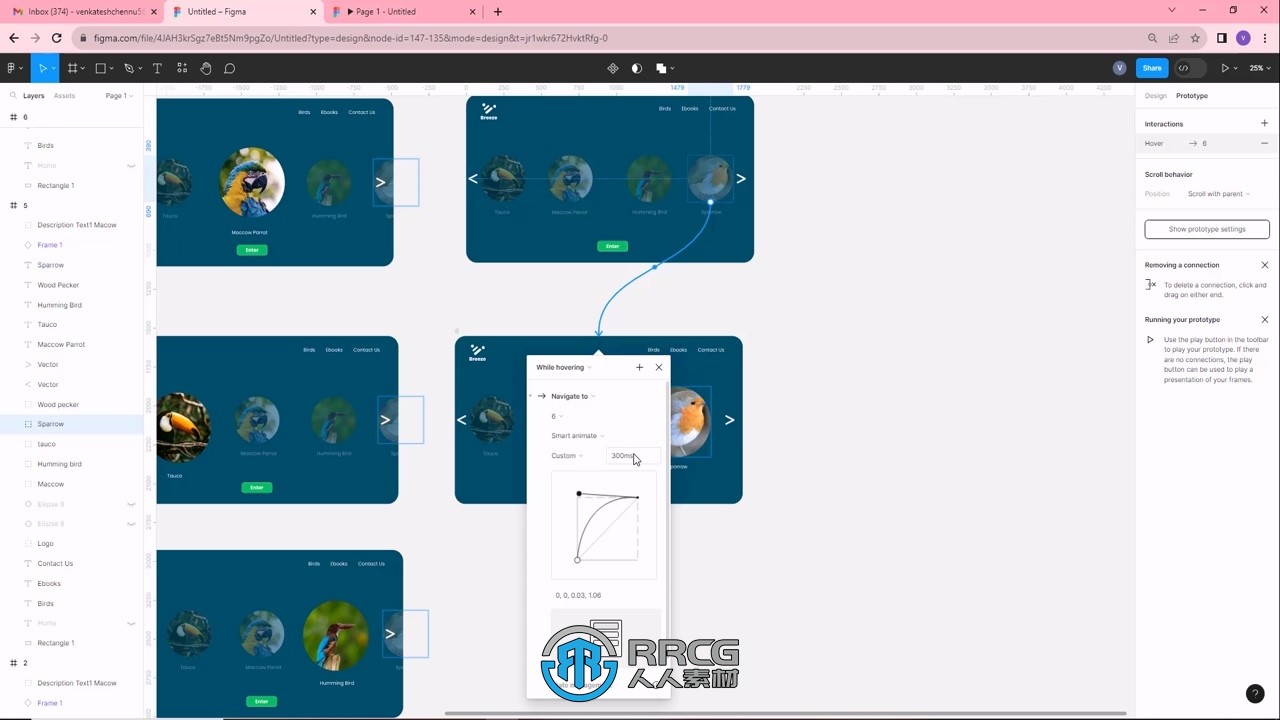Viewport: 1280px width, 720px height.
Task: Open destination frame 6 dropdown
Action: pos(557,416)
